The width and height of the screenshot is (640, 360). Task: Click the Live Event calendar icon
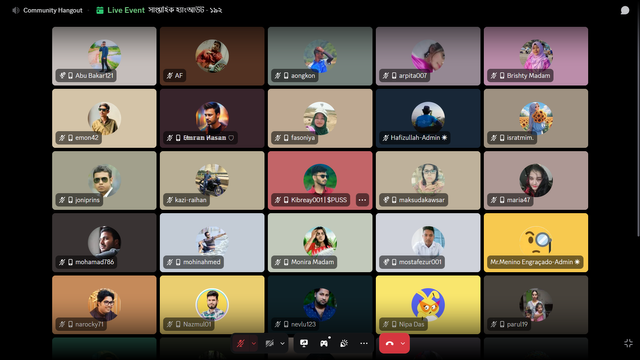(x=100, y=10)
